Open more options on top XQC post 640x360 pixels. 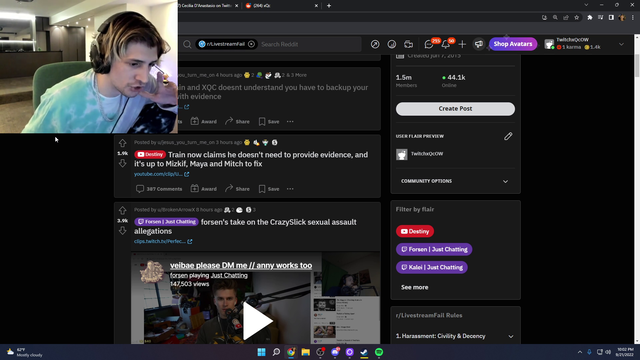point(290,122)
